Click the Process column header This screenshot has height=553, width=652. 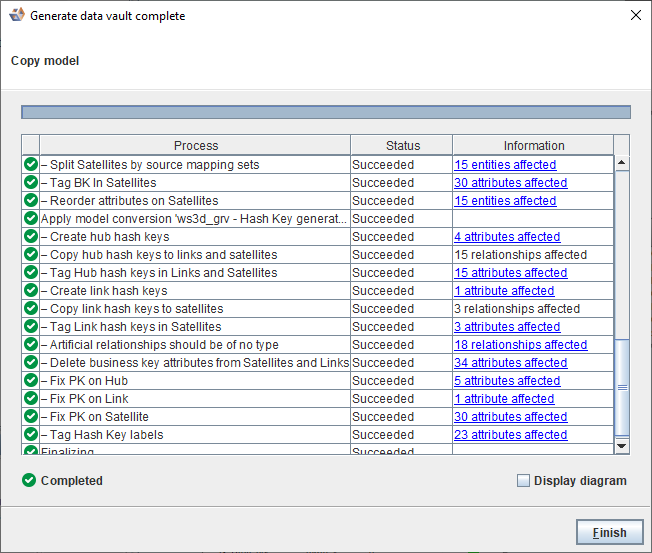pyautogui.click(x=195, y=146)
